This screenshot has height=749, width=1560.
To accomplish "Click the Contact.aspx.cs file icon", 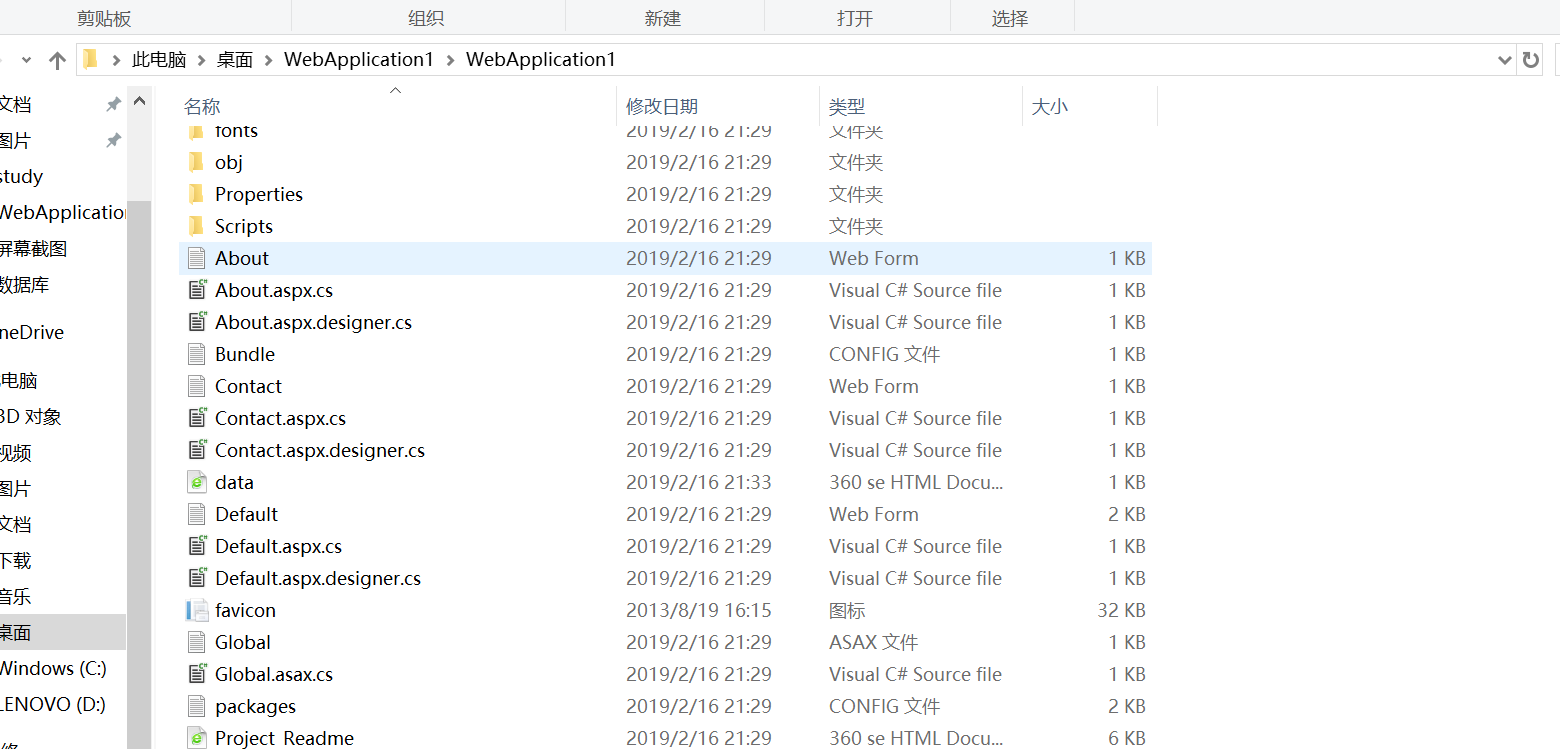I will tap(197, 418).
